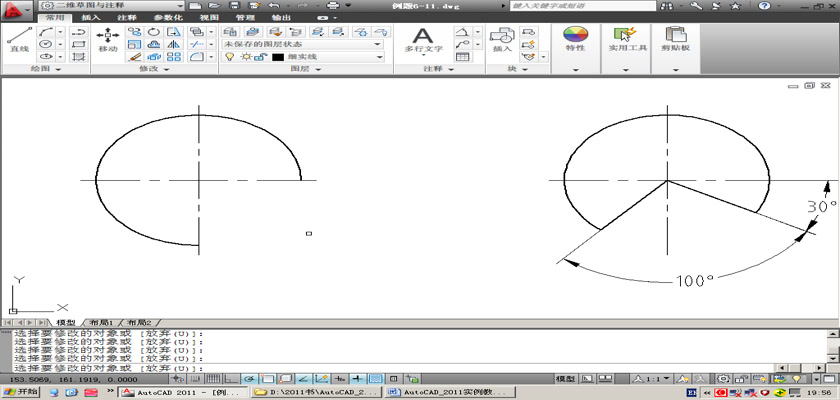Click the 模型 button in status bar

pyautogui.click(x=565, y=379)
